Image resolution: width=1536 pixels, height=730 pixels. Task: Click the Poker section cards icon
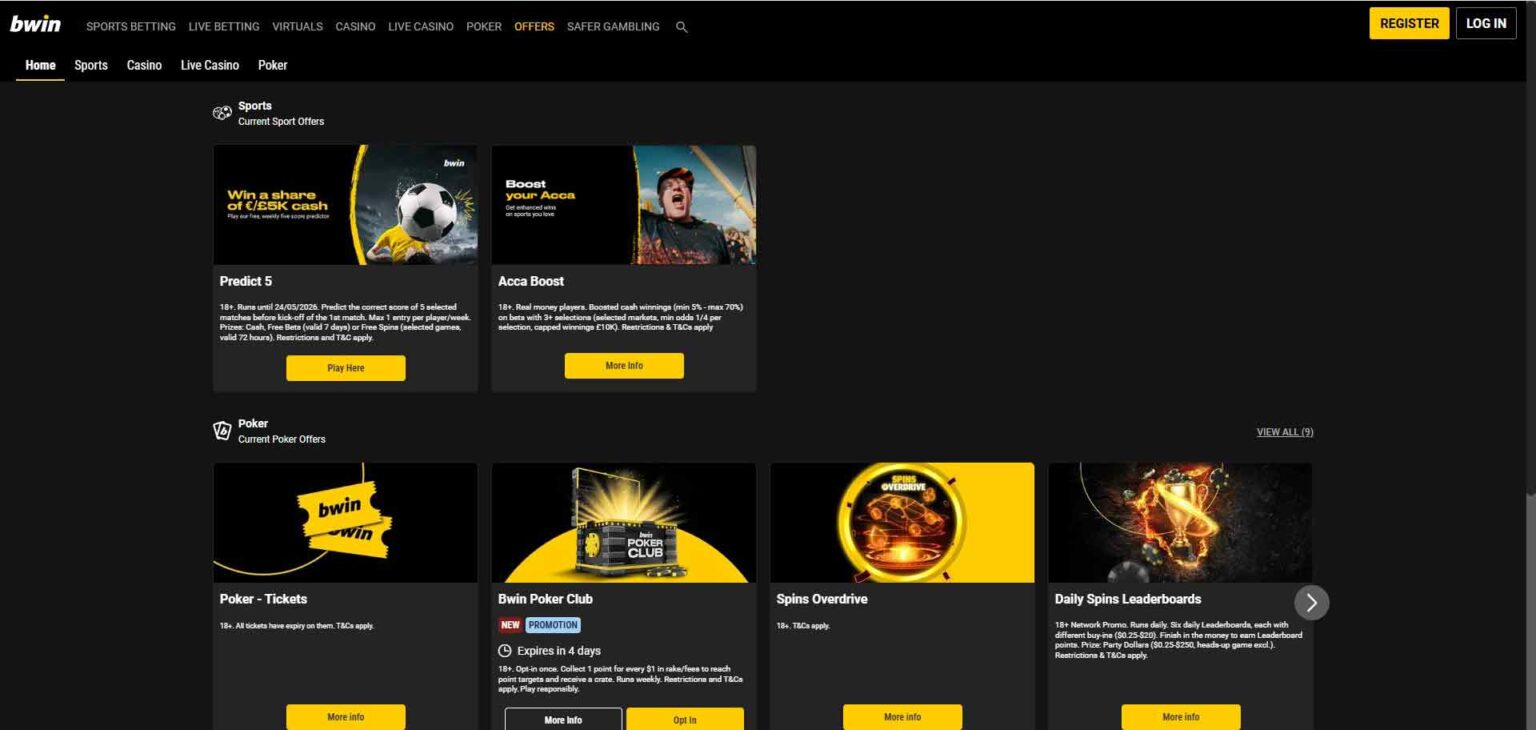222,431
